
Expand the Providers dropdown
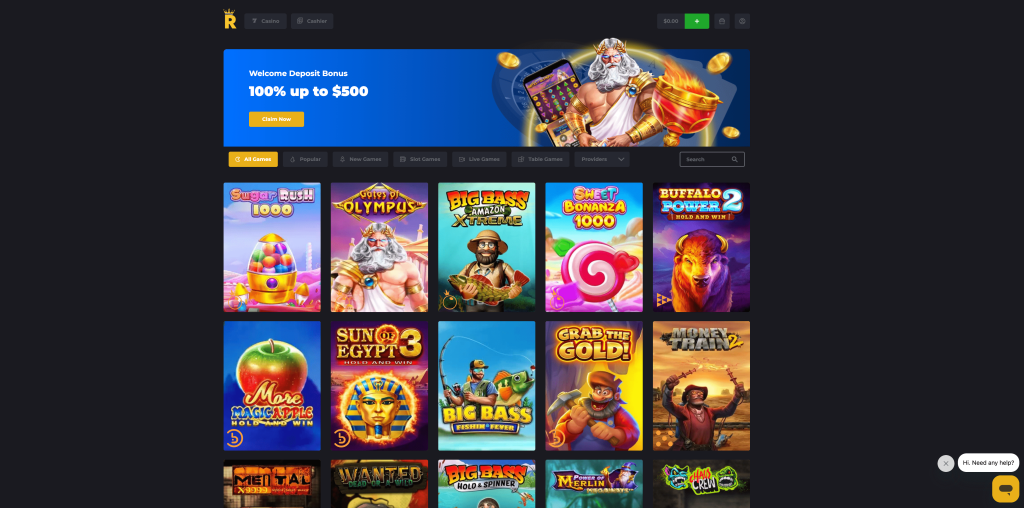(x=602, y=159)
